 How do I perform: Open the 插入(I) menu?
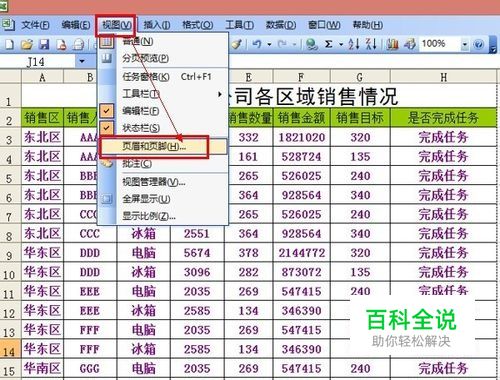(156, 25)
